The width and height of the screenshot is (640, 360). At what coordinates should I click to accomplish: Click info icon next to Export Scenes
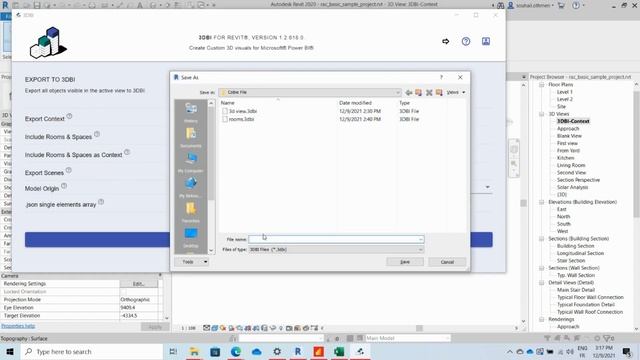(x=69, y=170)
